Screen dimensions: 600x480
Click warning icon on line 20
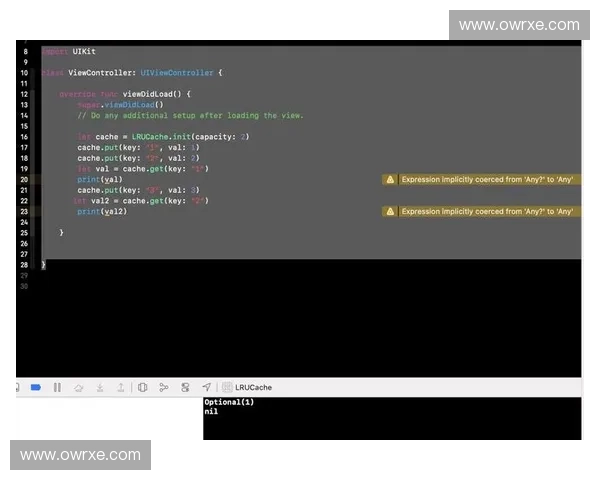[x=390, y=180]
